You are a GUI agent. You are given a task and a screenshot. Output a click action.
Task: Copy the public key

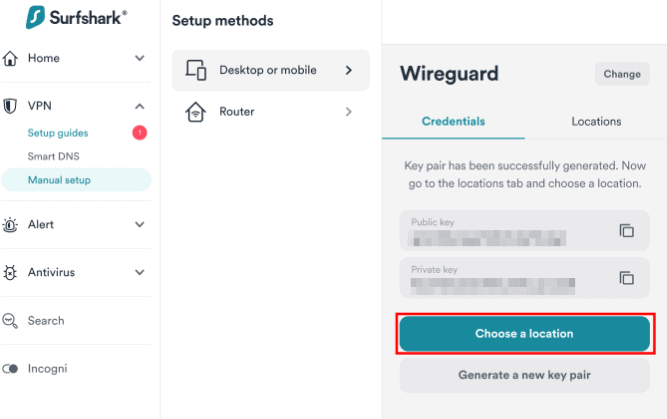(627, 230)
